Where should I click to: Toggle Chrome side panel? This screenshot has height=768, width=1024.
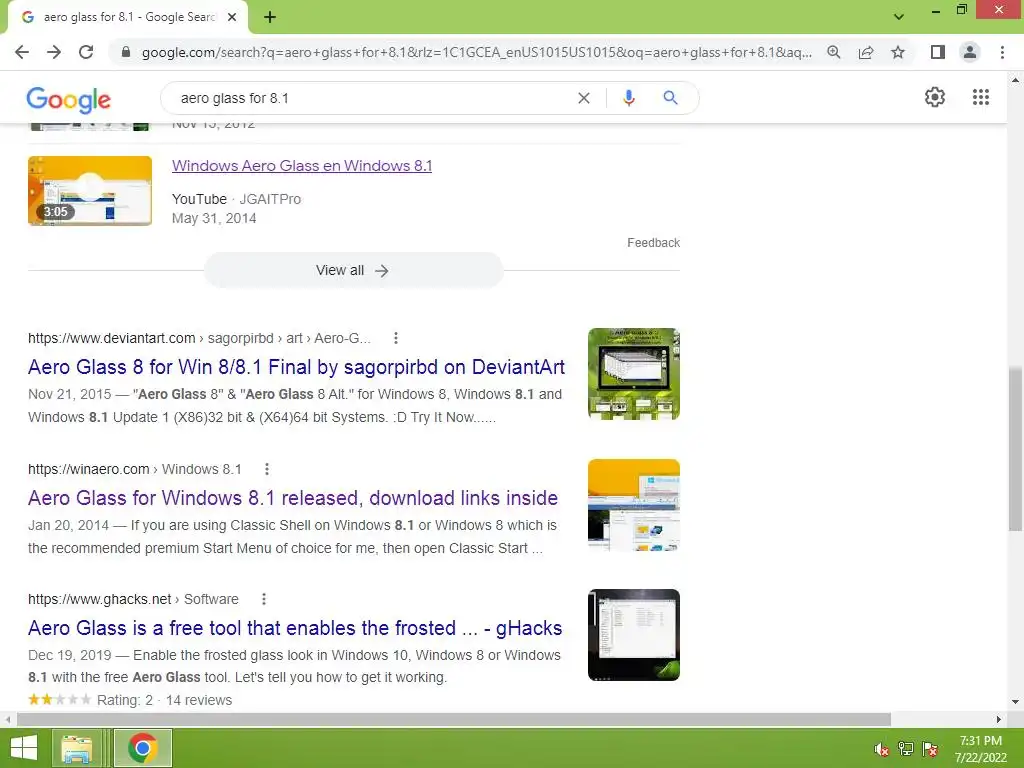point(938,52)
